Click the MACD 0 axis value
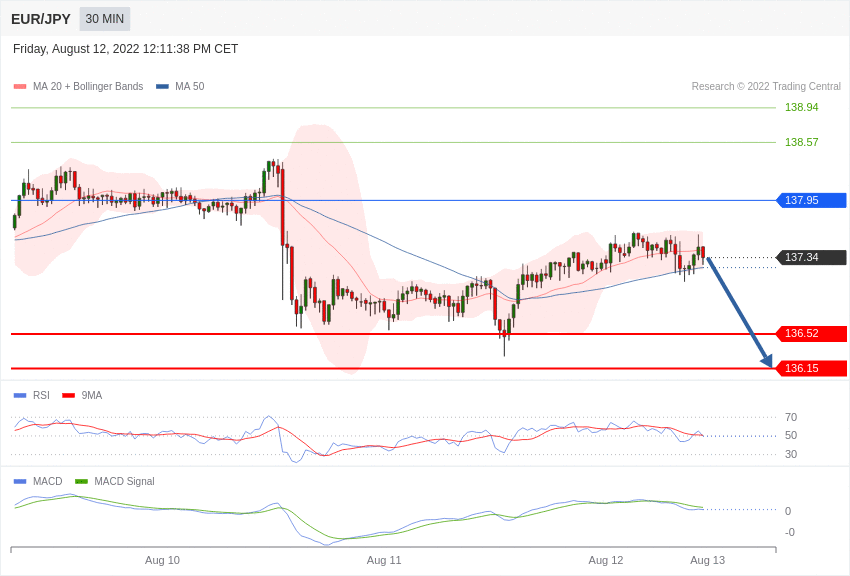This screenshot has width=850, height=576. coord(788,511)
